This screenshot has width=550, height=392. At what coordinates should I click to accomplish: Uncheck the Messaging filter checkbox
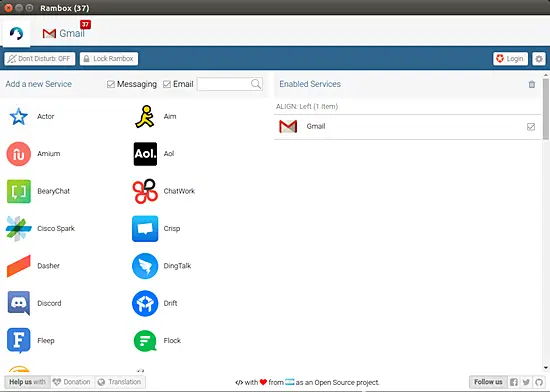point(110,84)
